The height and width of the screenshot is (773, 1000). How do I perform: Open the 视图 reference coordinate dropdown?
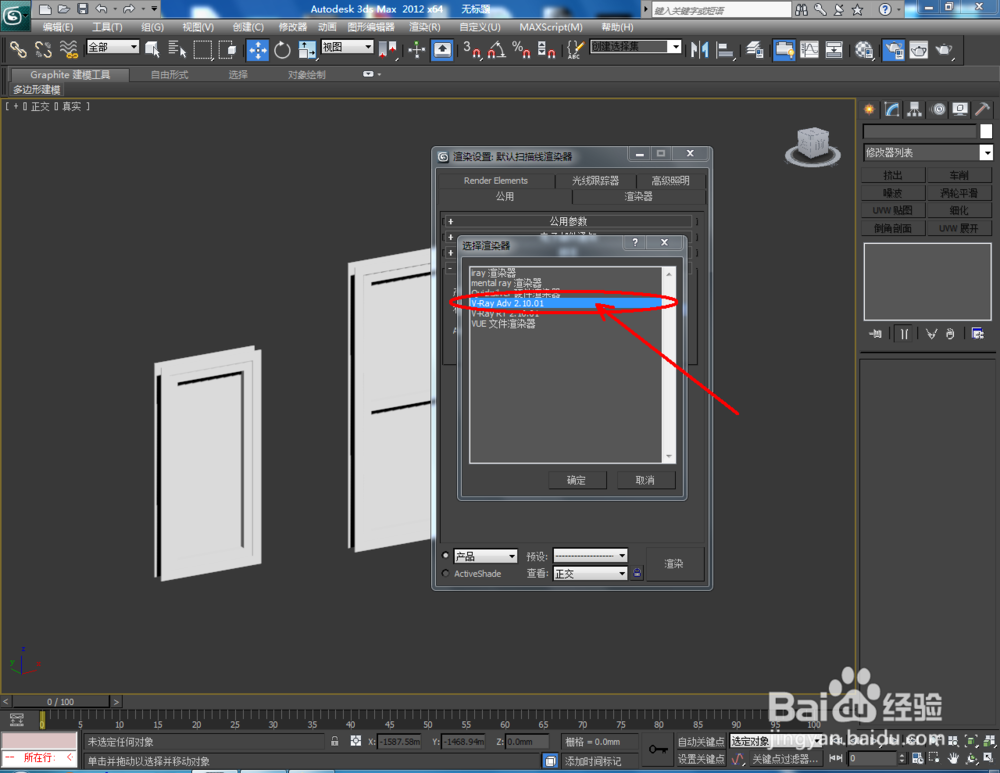347,47
